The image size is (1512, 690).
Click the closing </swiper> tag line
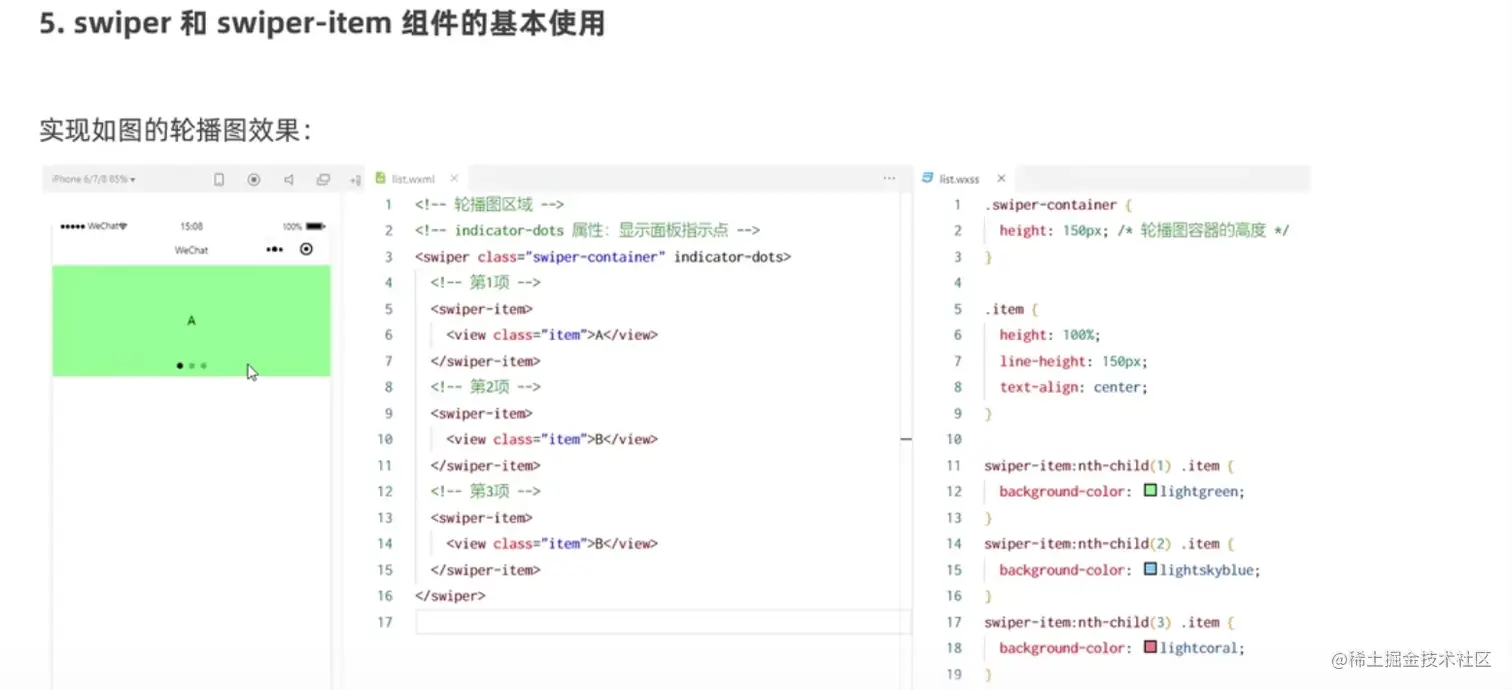(450, 595)
